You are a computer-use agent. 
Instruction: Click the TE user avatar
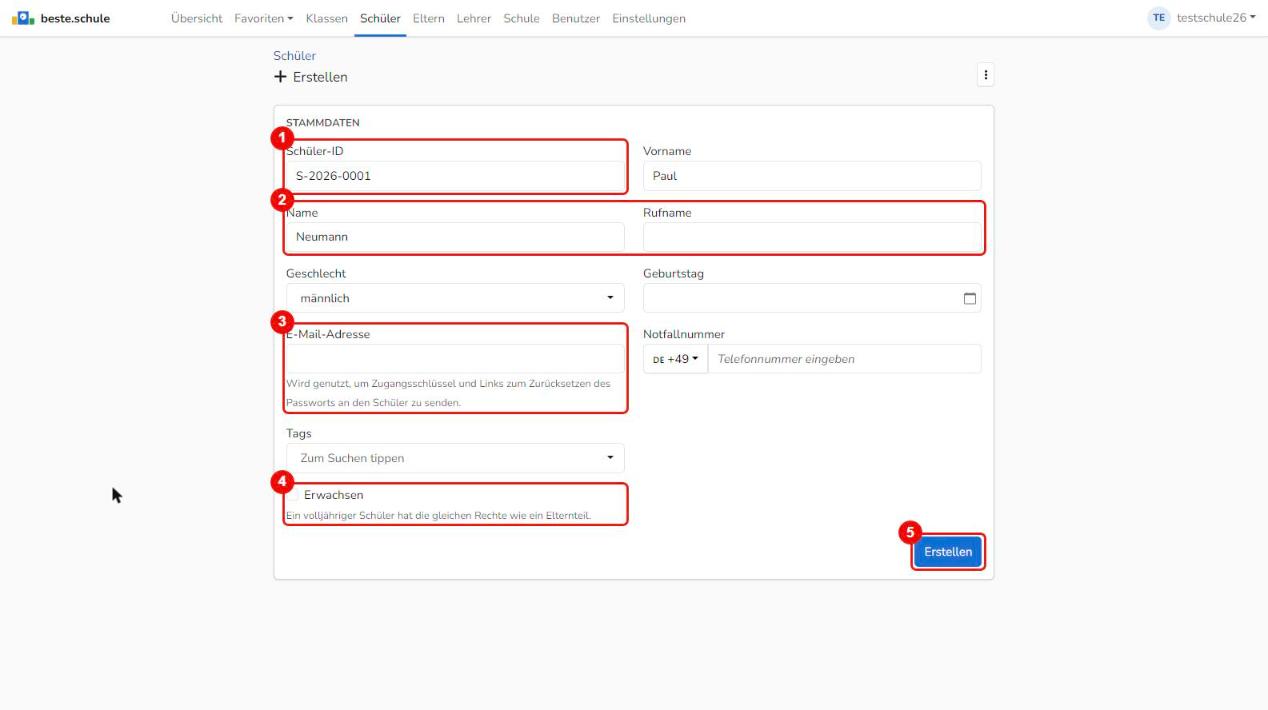(x=1160, y=18)
